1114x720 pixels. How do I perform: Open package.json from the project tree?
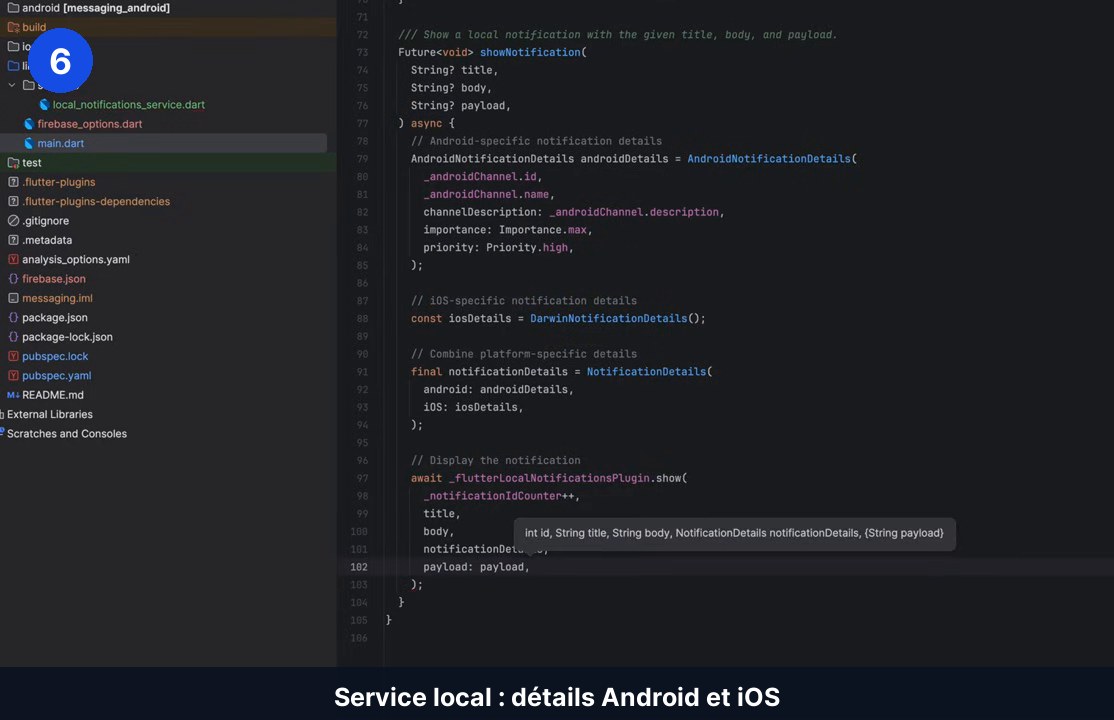[x=55, y=318]
